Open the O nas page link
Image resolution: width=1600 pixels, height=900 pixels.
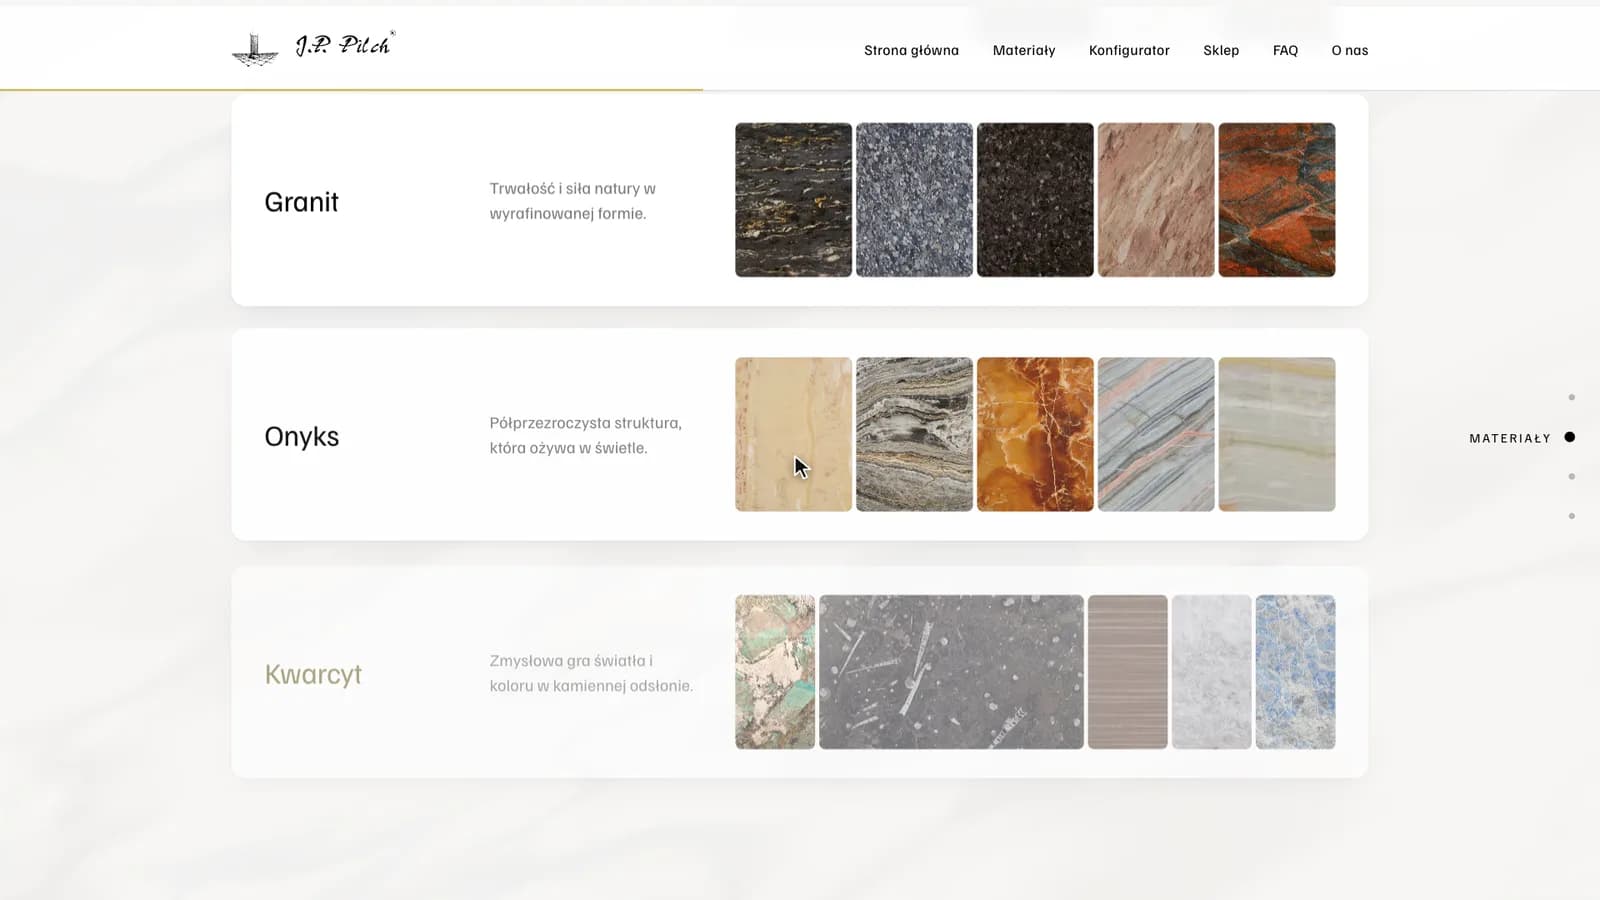1349,50
